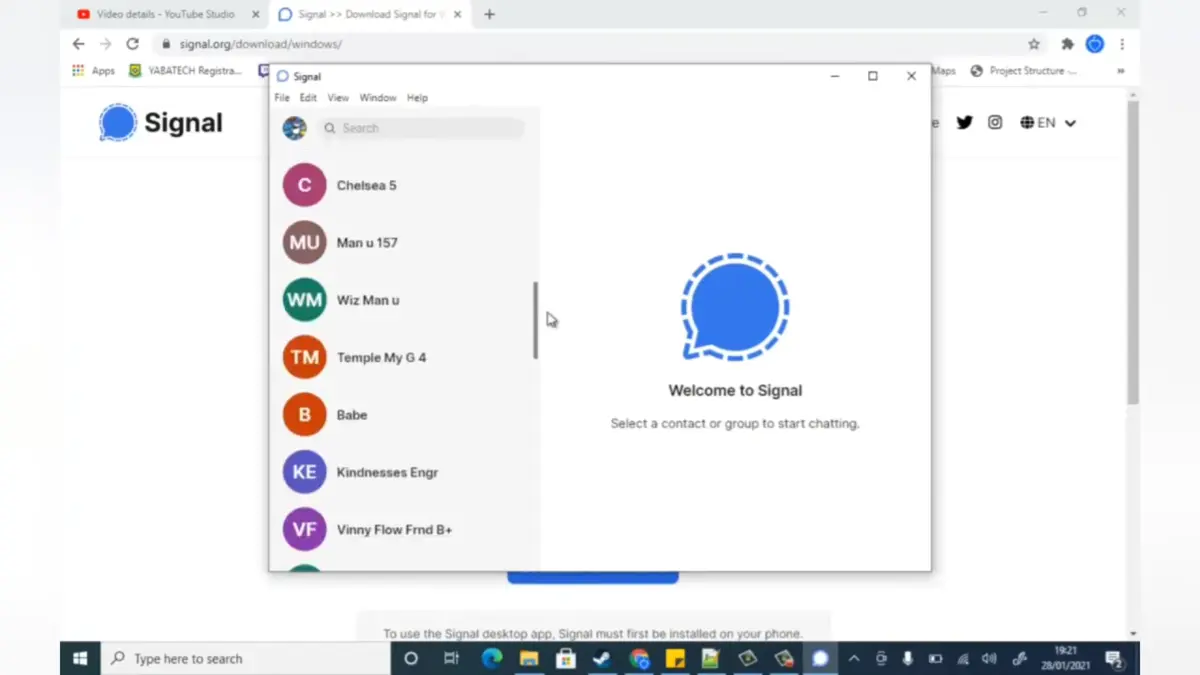Click the Chelsea 5 avatar circle
The height and width of the screenshot is (675, 1200).
[x=304, y=185]
